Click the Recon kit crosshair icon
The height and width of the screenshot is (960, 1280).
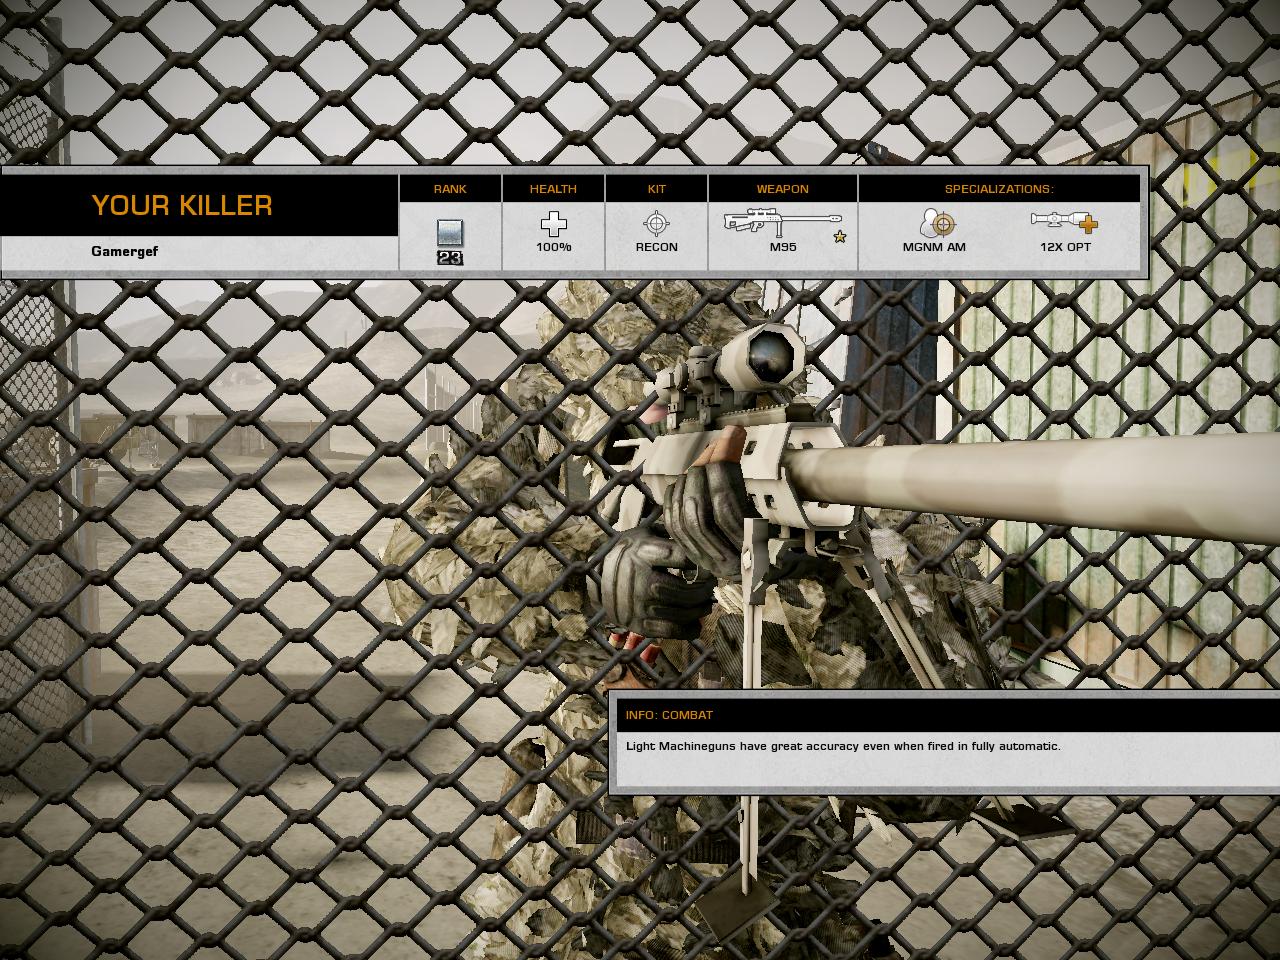click(656, 223)
